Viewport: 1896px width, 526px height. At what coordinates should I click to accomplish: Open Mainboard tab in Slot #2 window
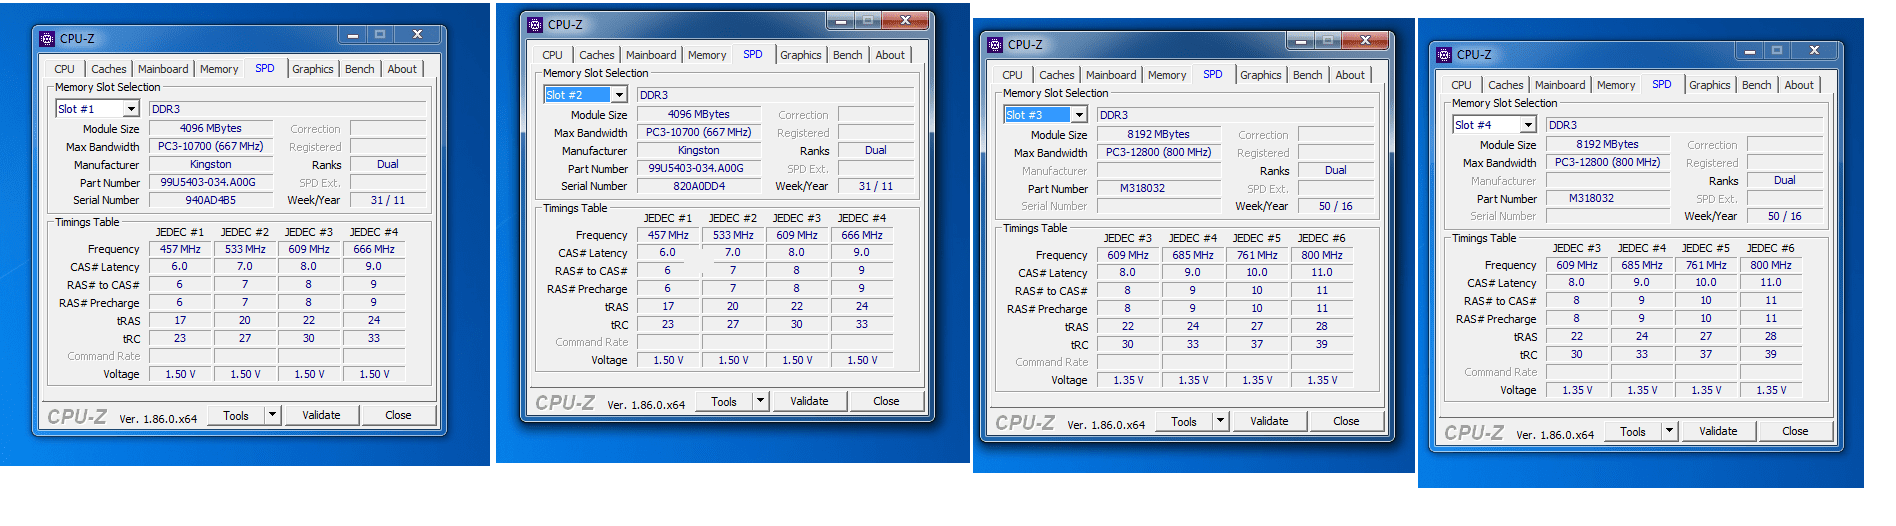point(651,55)
